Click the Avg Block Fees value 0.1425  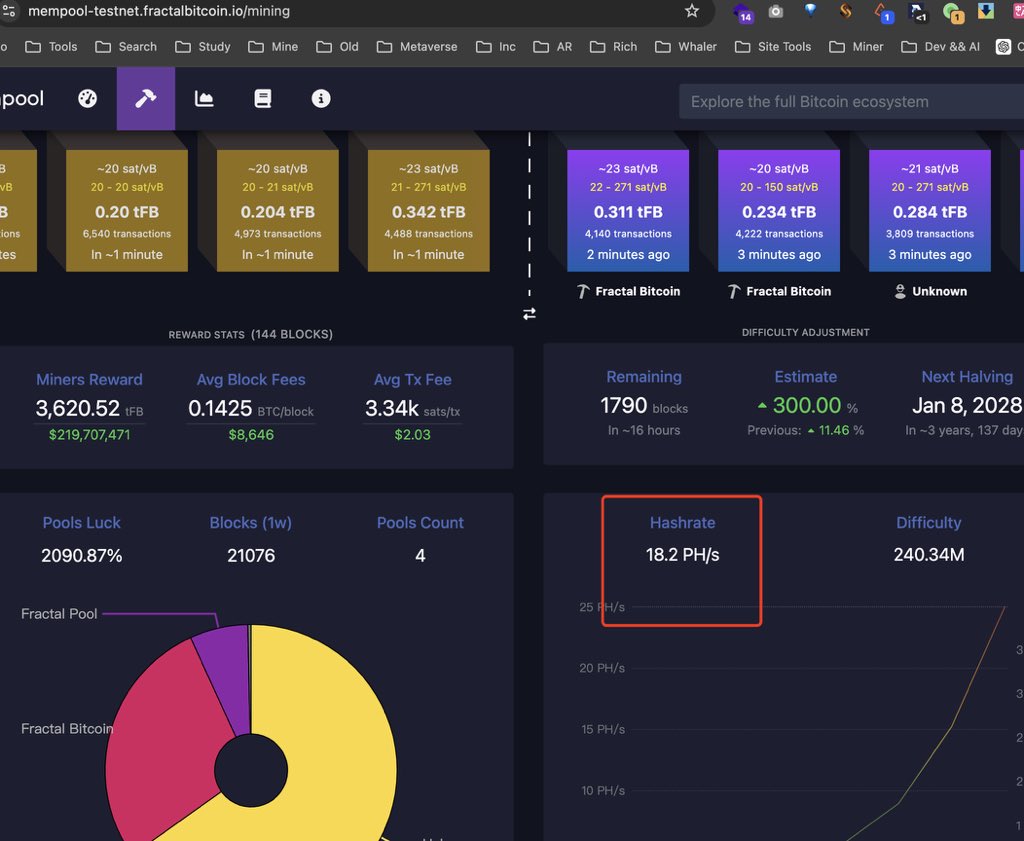(219, 408)
